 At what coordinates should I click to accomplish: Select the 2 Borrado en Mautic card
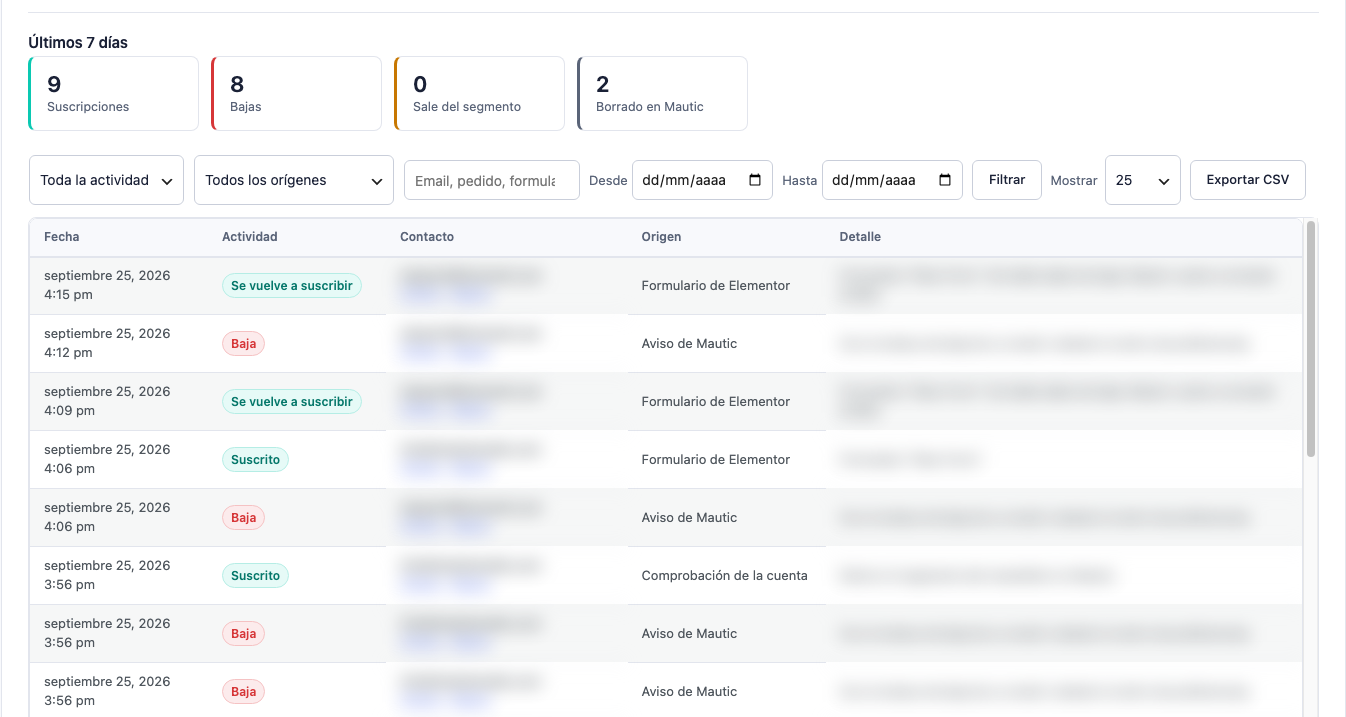[662, 93]
